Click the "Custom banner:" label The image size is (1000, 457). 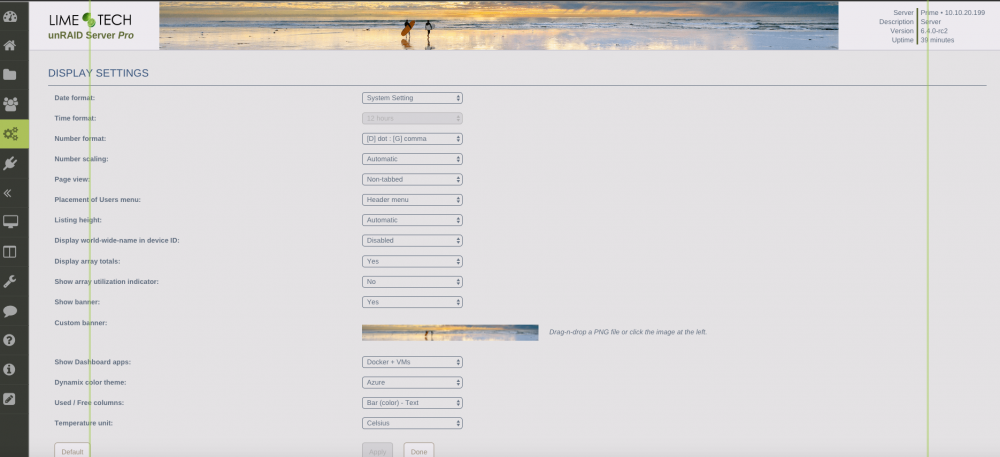click(80, 323)
